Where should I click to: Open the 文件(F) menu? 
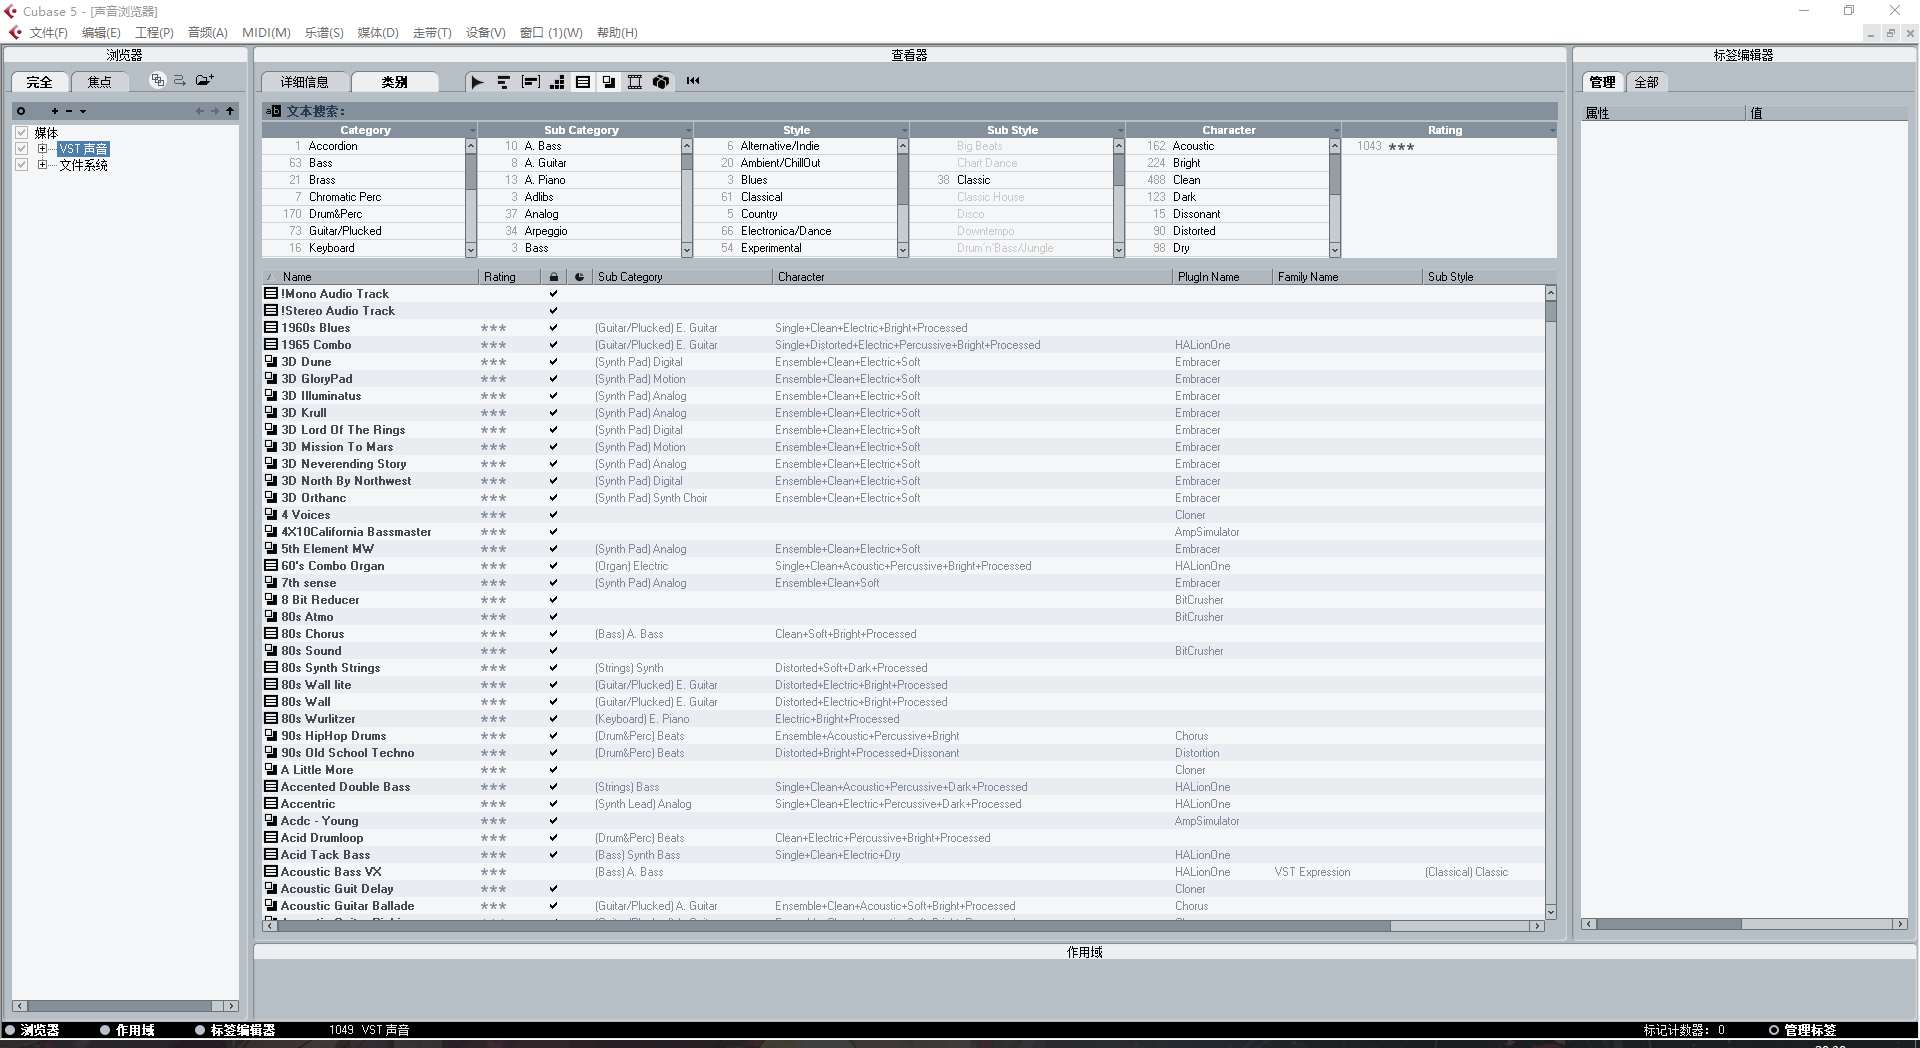pyautogui.click(x=48, y=33)
